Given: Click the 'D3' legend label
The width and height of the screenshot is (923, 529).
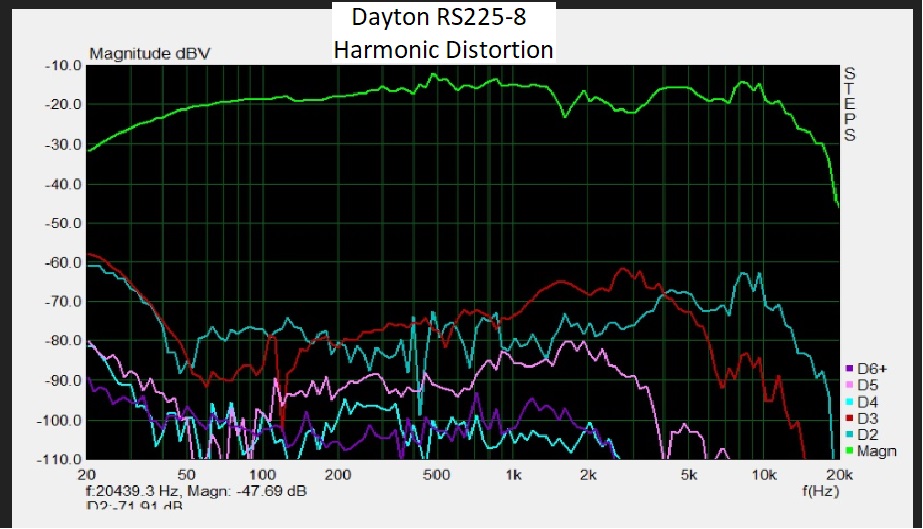Looking at the screenshot, I should click(x=868, y=418).
